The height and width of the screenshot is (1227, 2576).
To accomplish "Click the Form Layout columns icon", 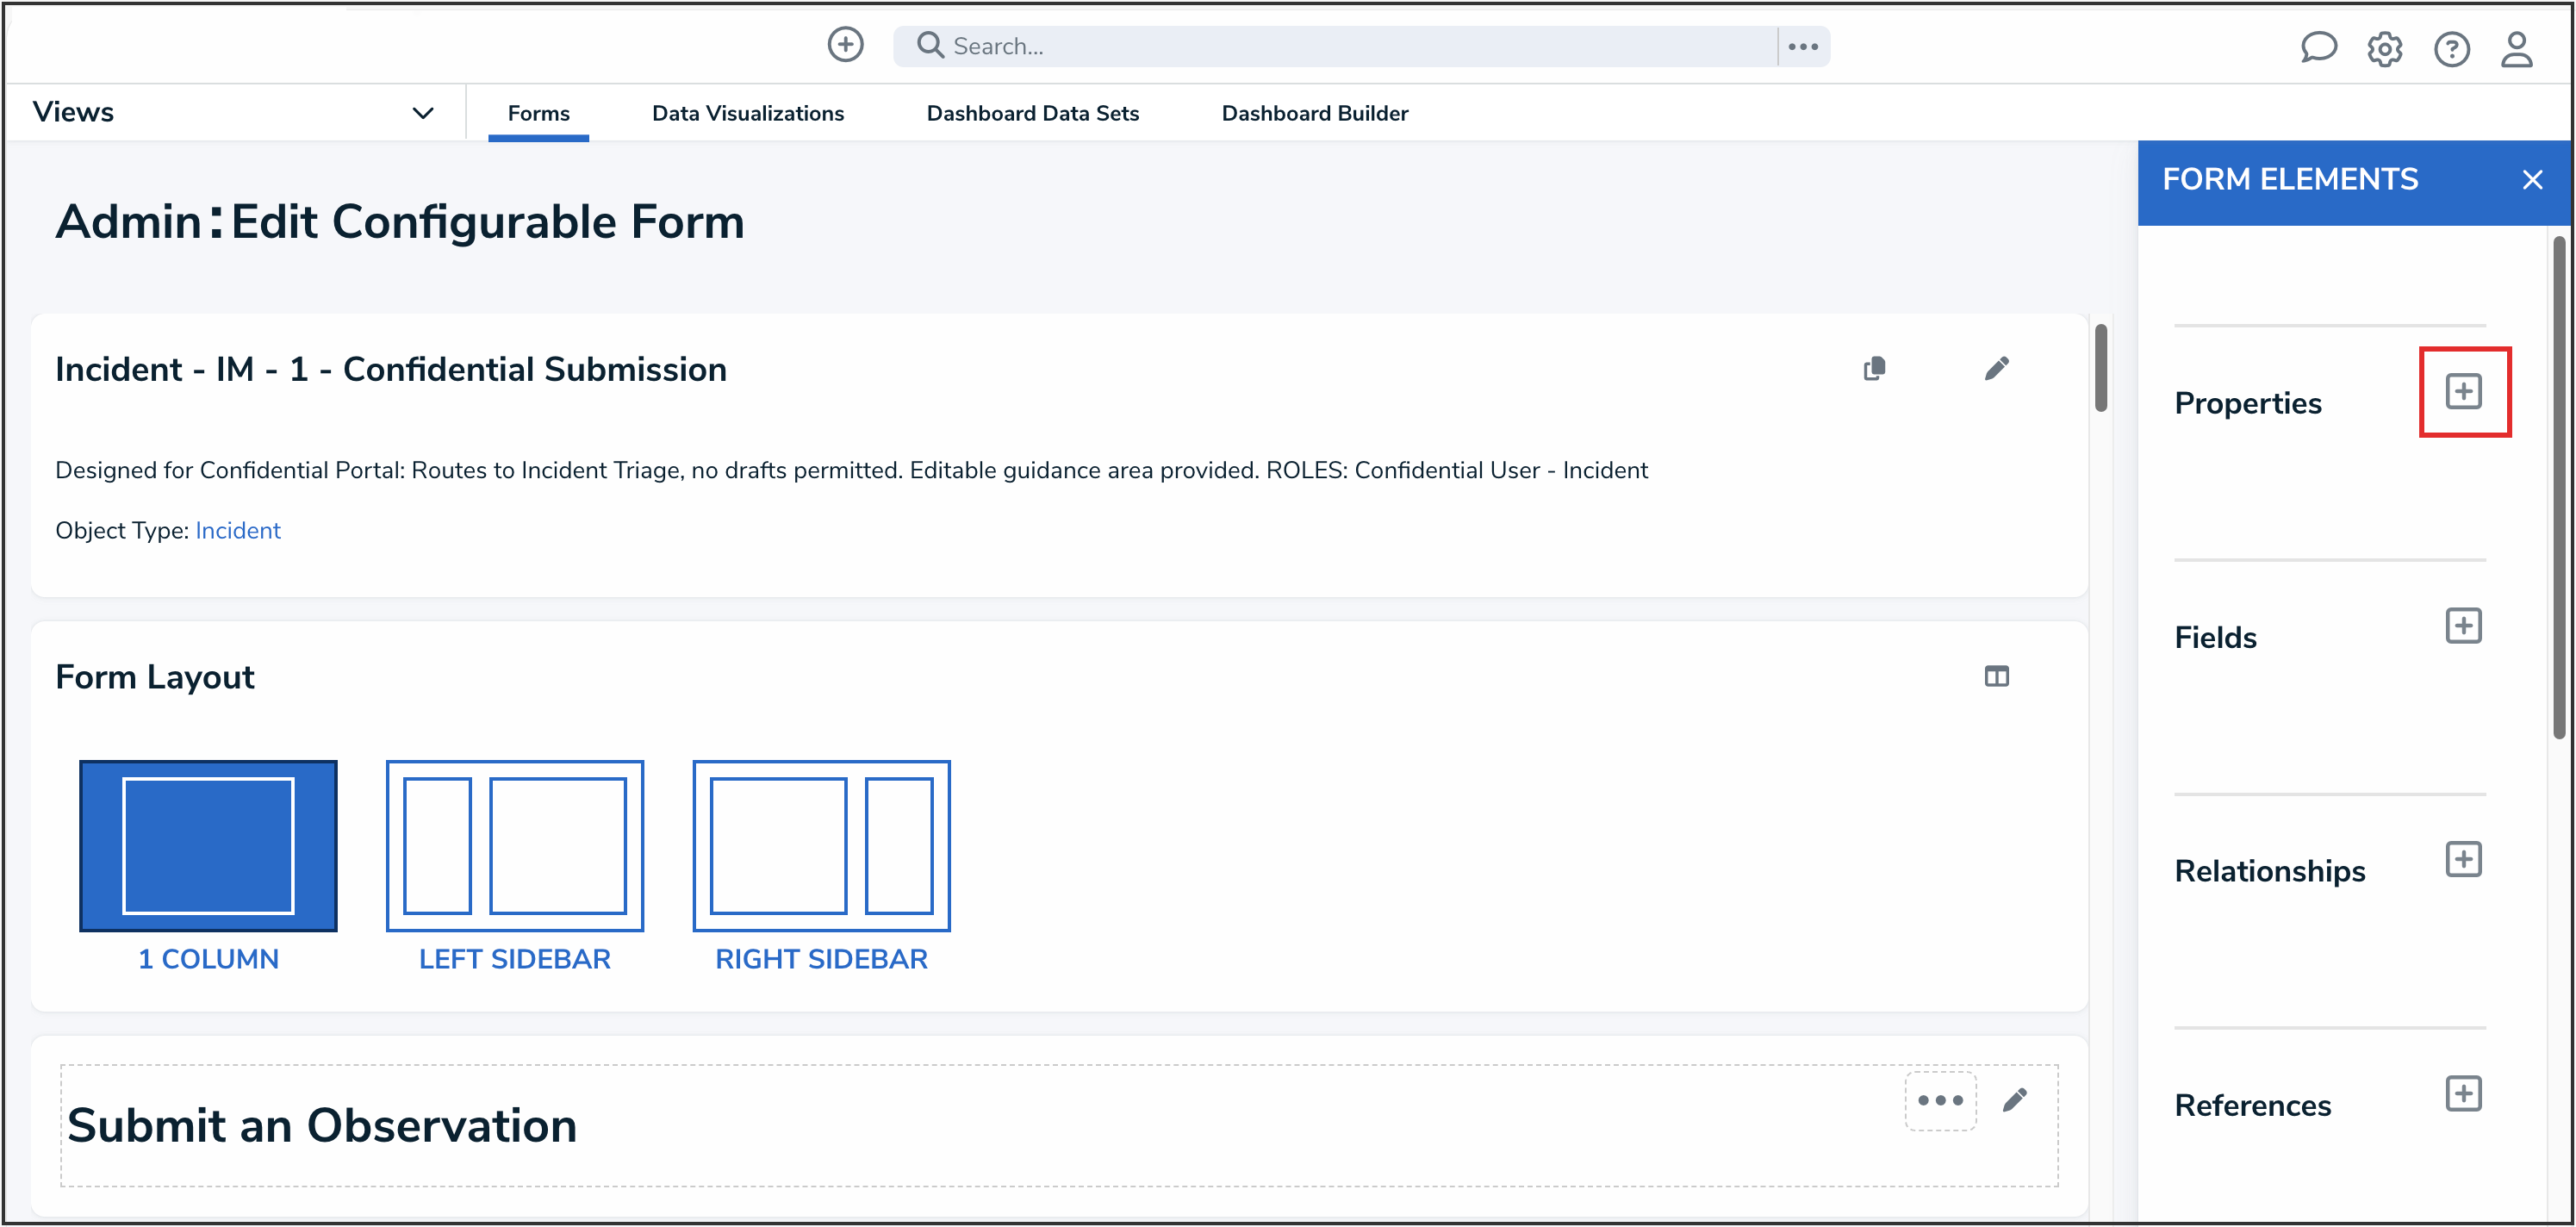I will tap(1996, 677).
